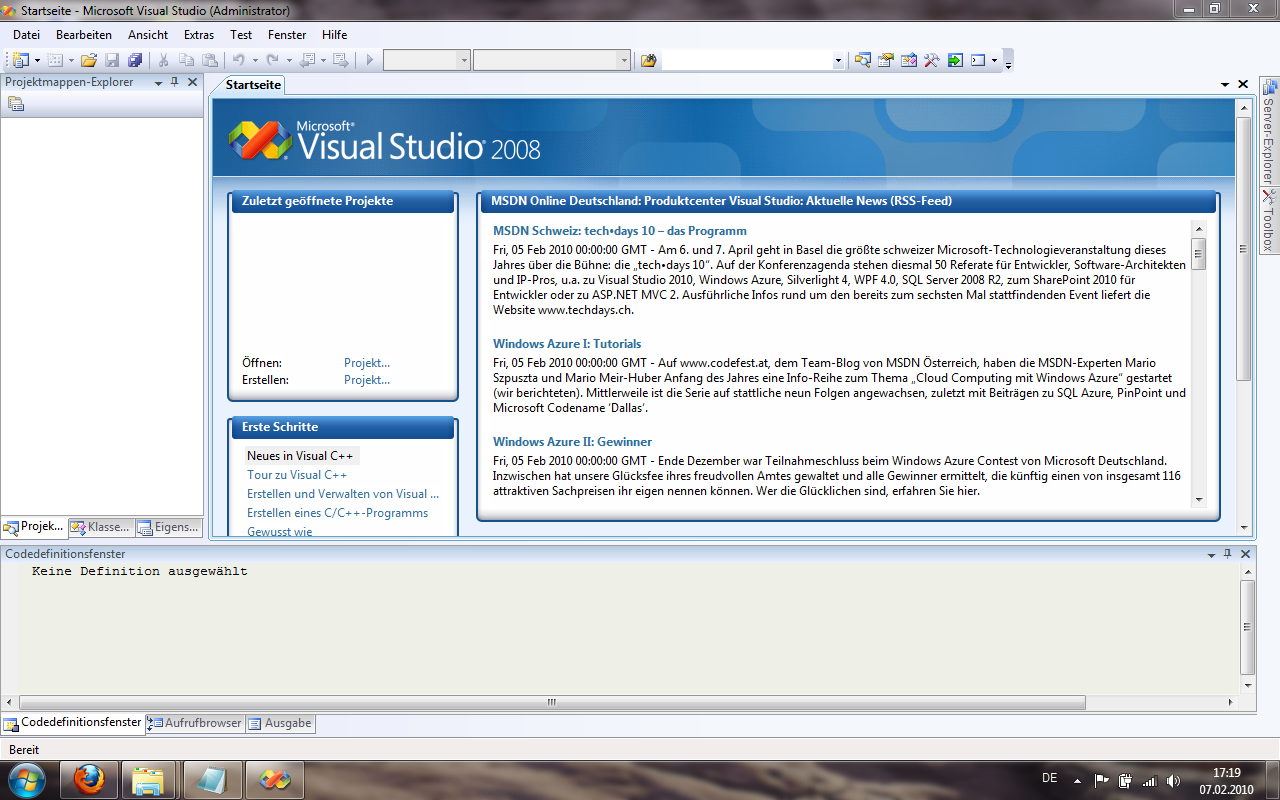The width and height of the screenshot is (1280, 800).
Task: Expand the Projektmappen-Explorer window position dropdown
Action: coord(158,83)
